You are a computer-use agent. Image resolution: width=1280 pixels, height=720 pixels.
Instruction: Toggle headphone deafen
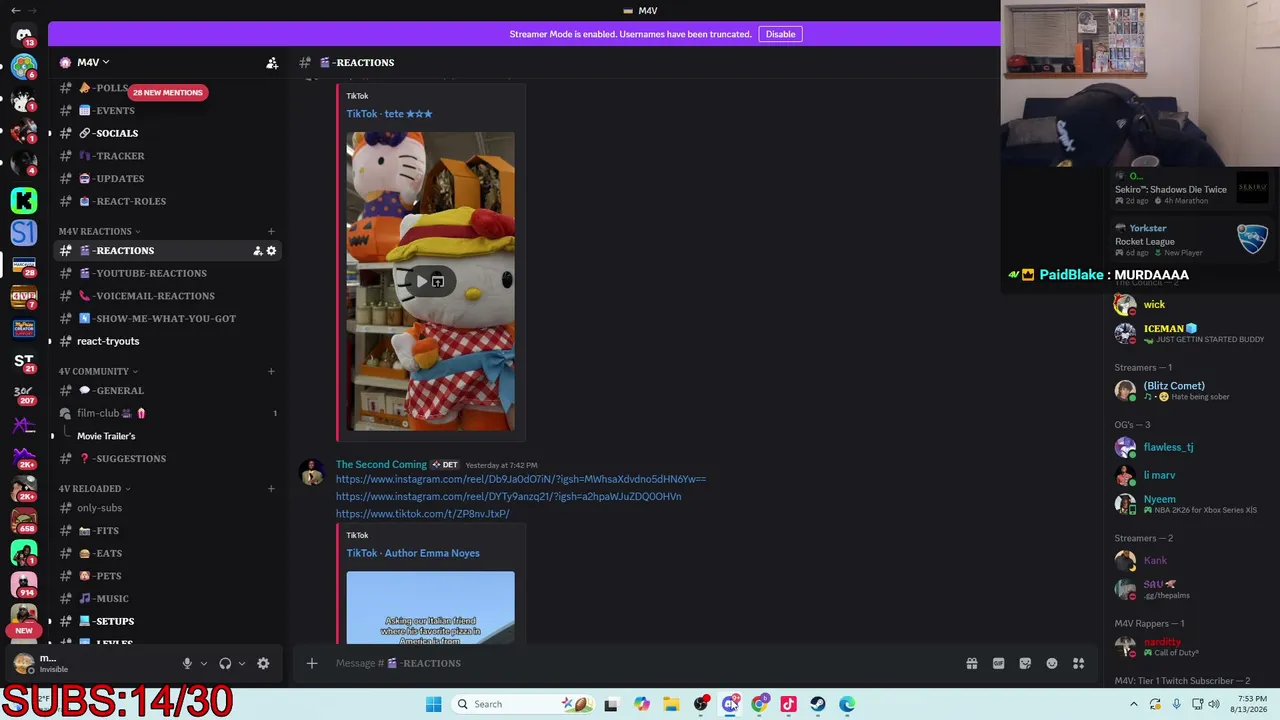pyautogui.click(x=225, y=663)
